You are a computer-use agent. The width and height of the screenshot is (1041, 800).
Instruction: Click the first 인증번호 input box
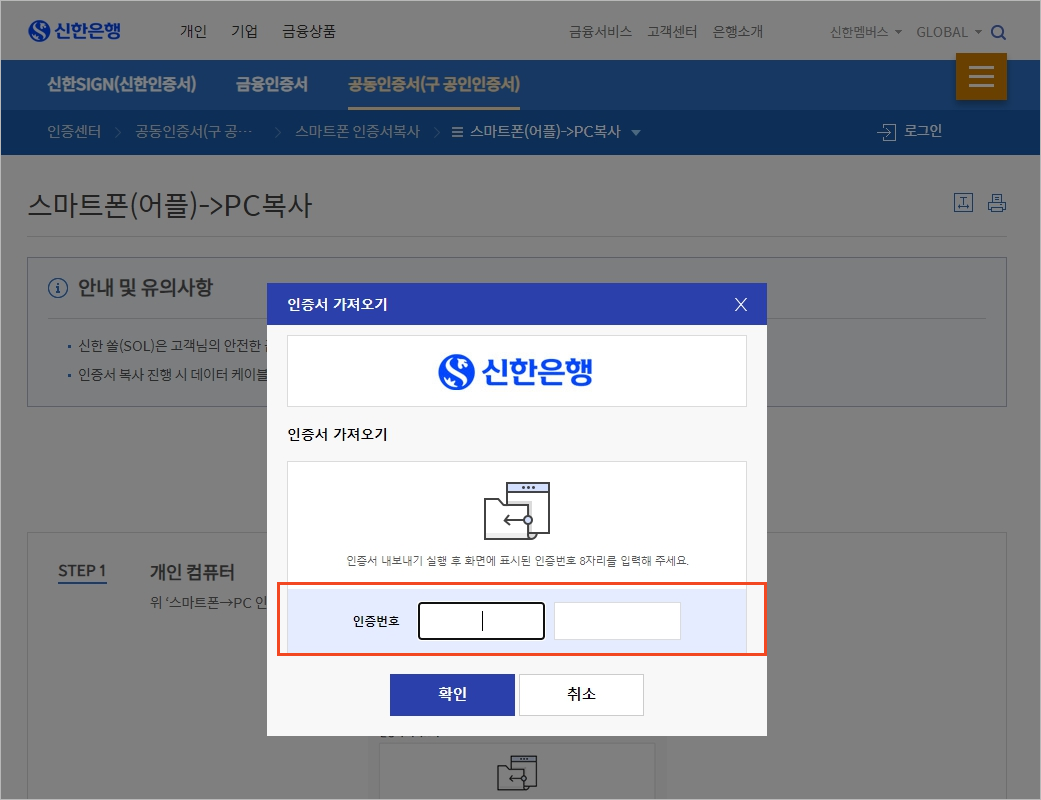[x=481, y=621]
